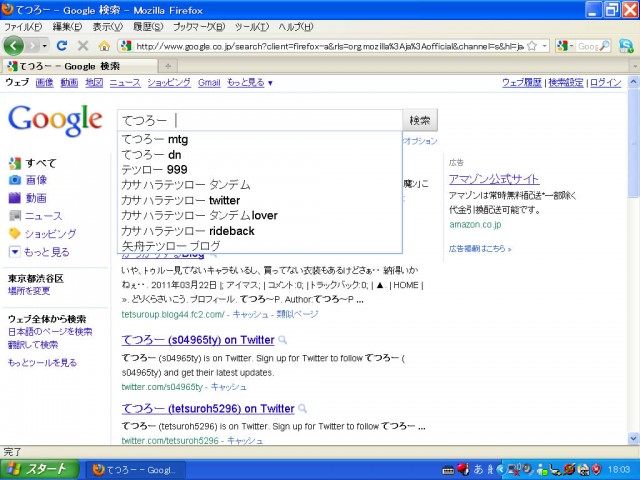Click the system tray clock 18:03
The image size is (640, 480).
(618, 470)
